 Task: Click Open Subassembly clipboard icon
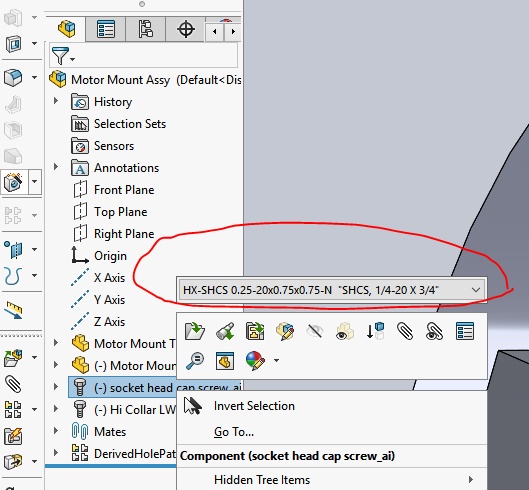(255, 331)
